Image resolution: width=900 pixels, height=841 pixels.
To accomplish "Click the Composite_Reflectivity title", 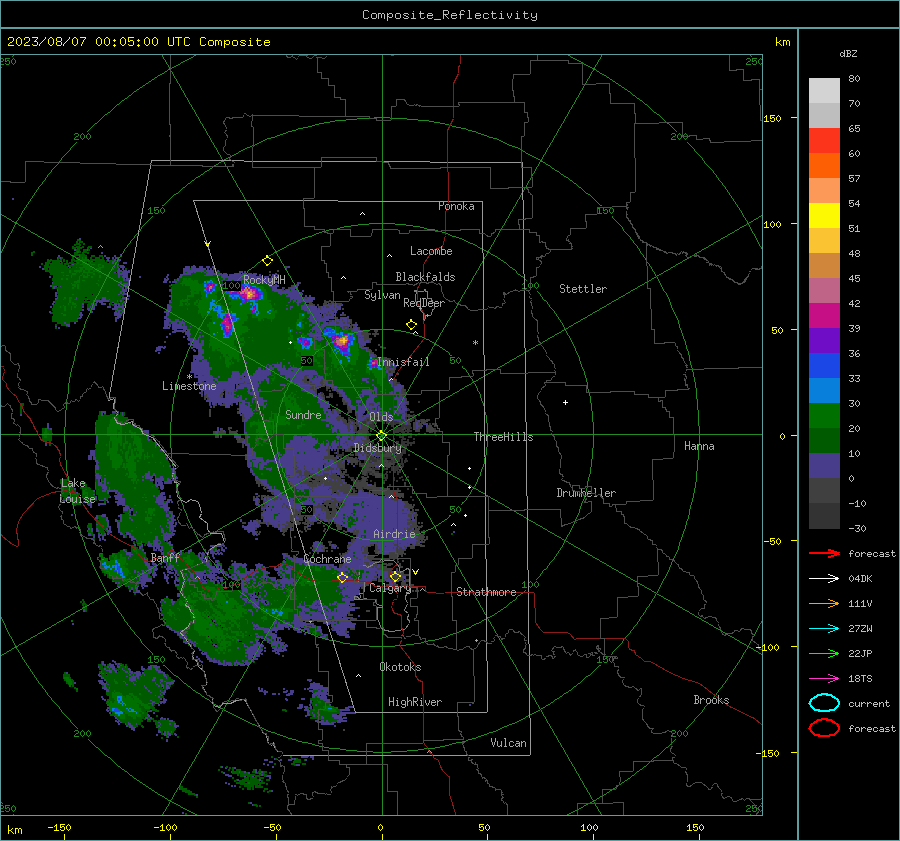I will [x=450, y=15].
